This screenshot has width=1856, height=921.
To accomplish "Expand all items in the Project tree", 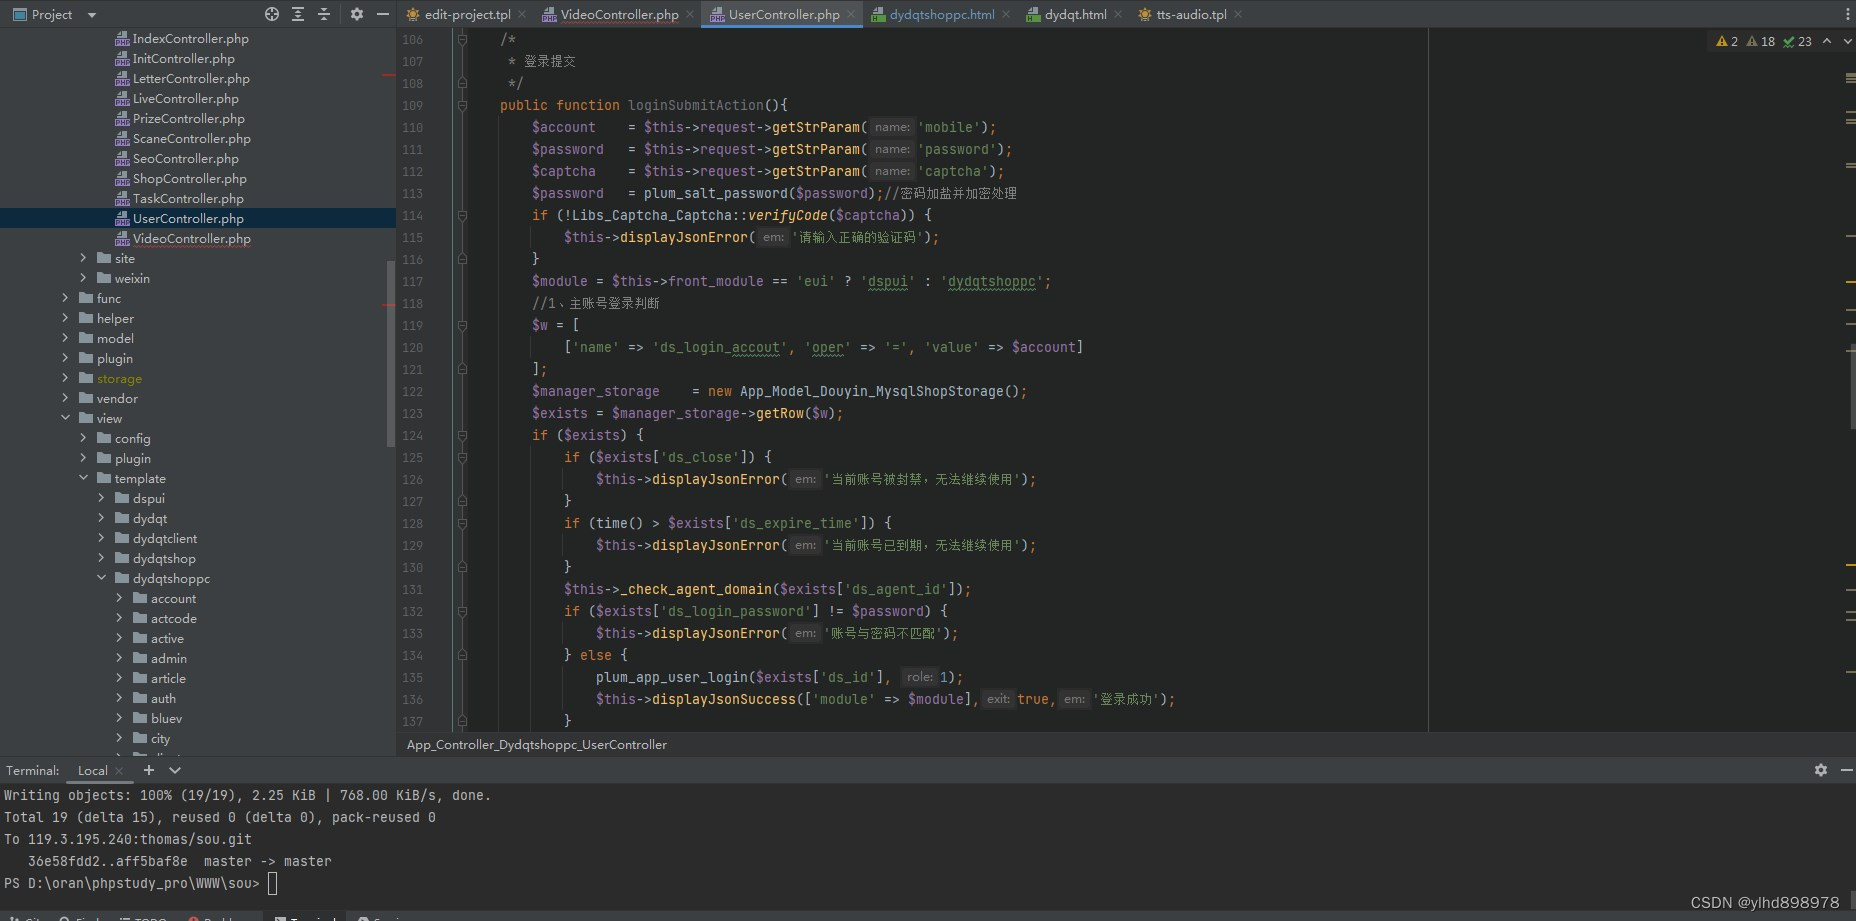I will point(298,14).
